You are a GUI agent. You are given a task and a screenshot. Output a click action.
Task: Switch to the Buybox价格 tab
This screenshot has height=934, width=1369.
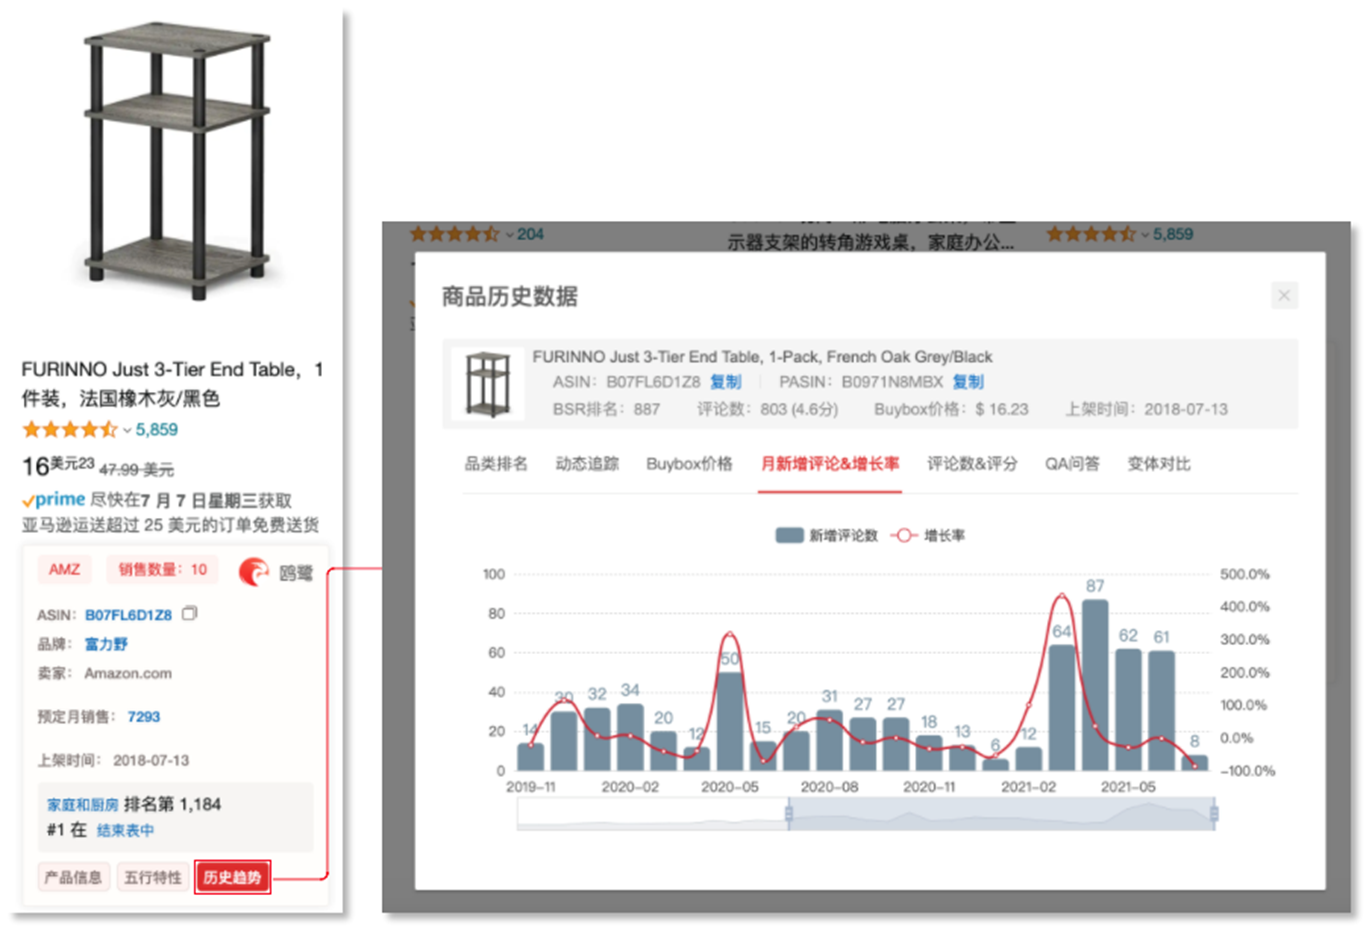[x=689, y=464]
